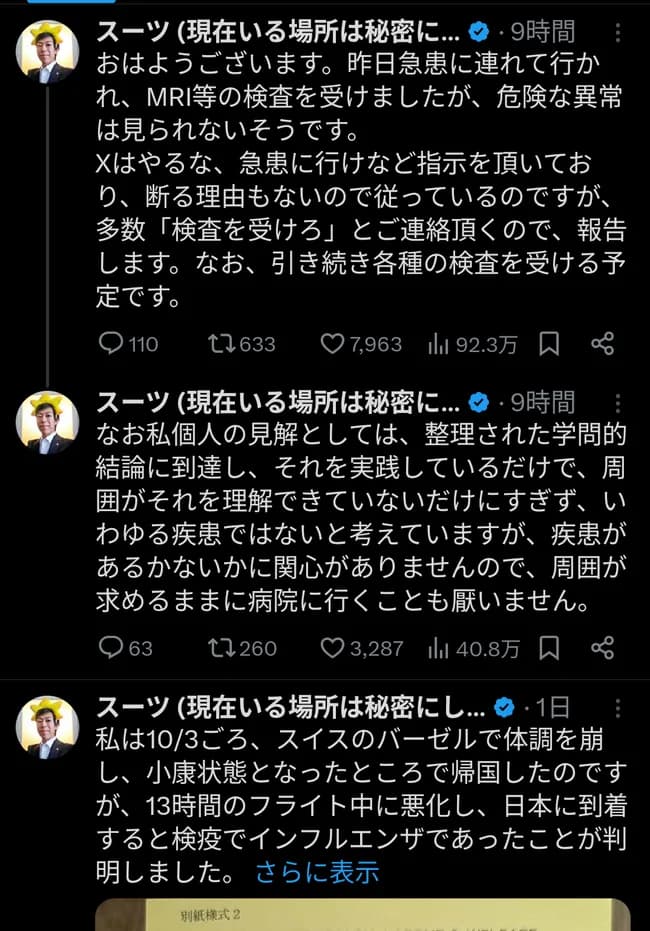
Task: Bookmark the first tweet
Action: (548, 344)
